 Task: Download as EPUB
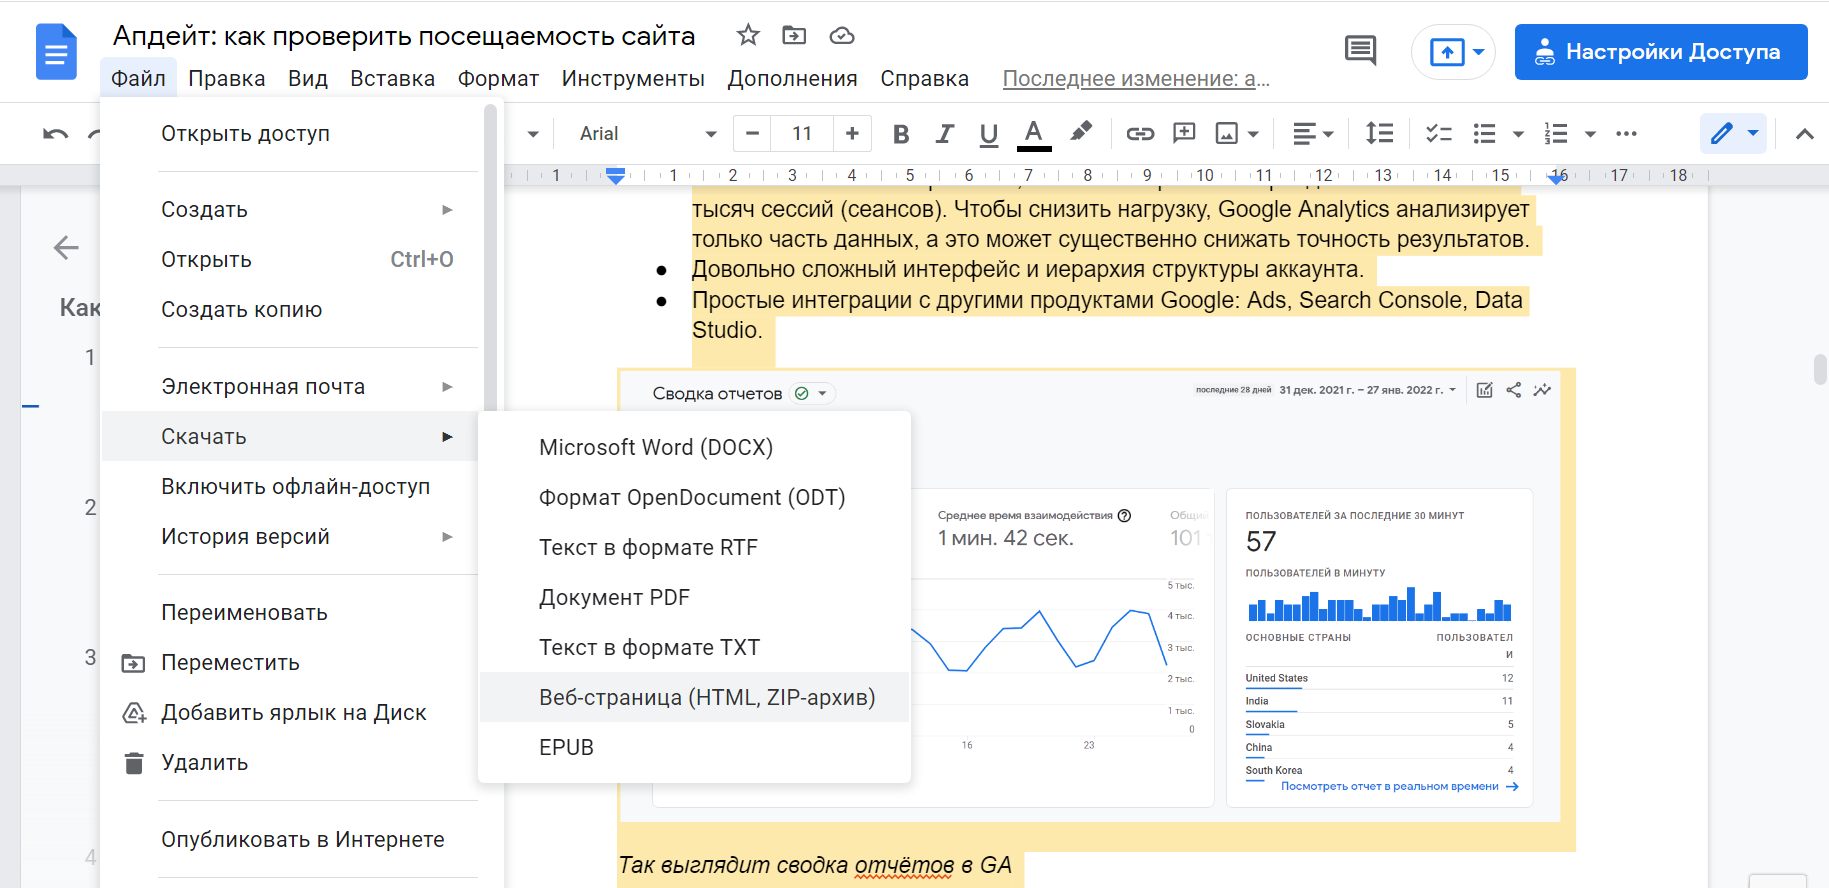(x=694, y=747)
